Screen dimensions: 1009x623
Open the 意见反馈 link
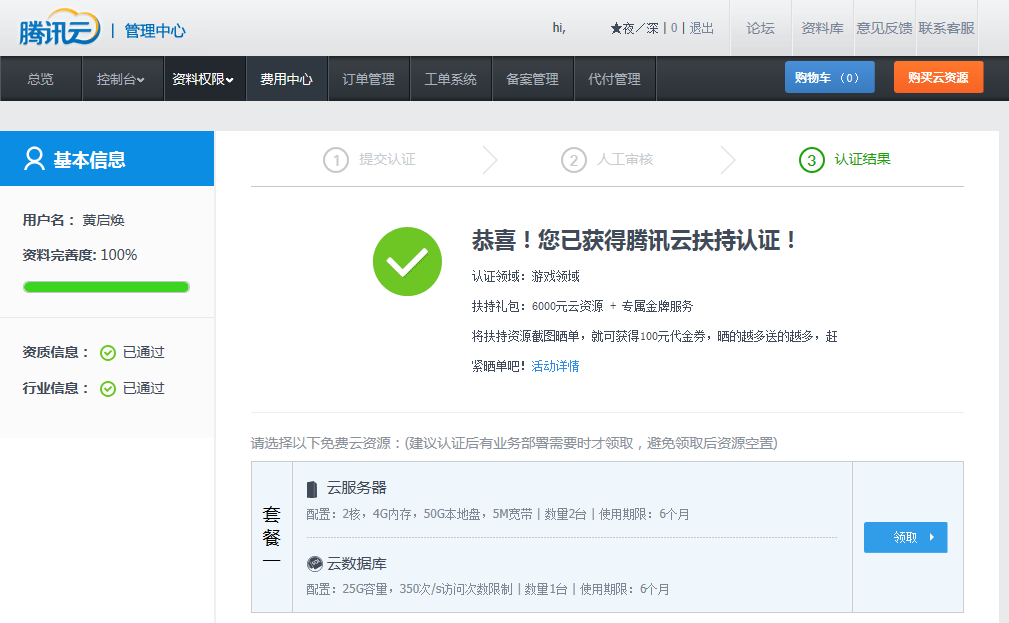point(884,28)
